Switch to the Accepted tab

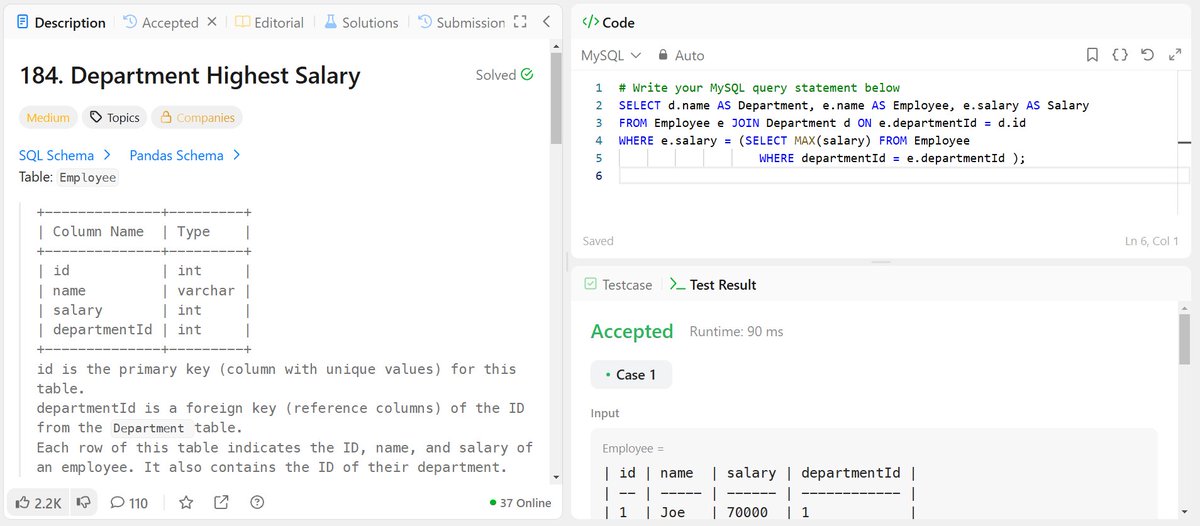tap(160, 22)
